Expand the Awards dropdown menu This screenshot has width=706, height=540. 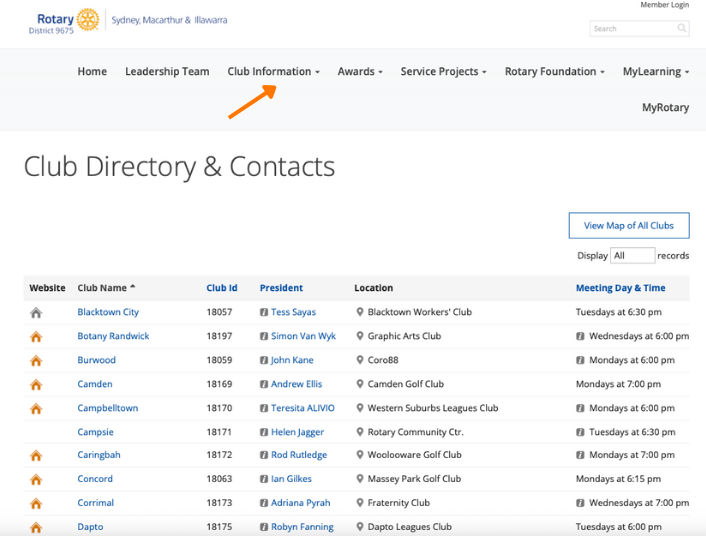[360, 72]
